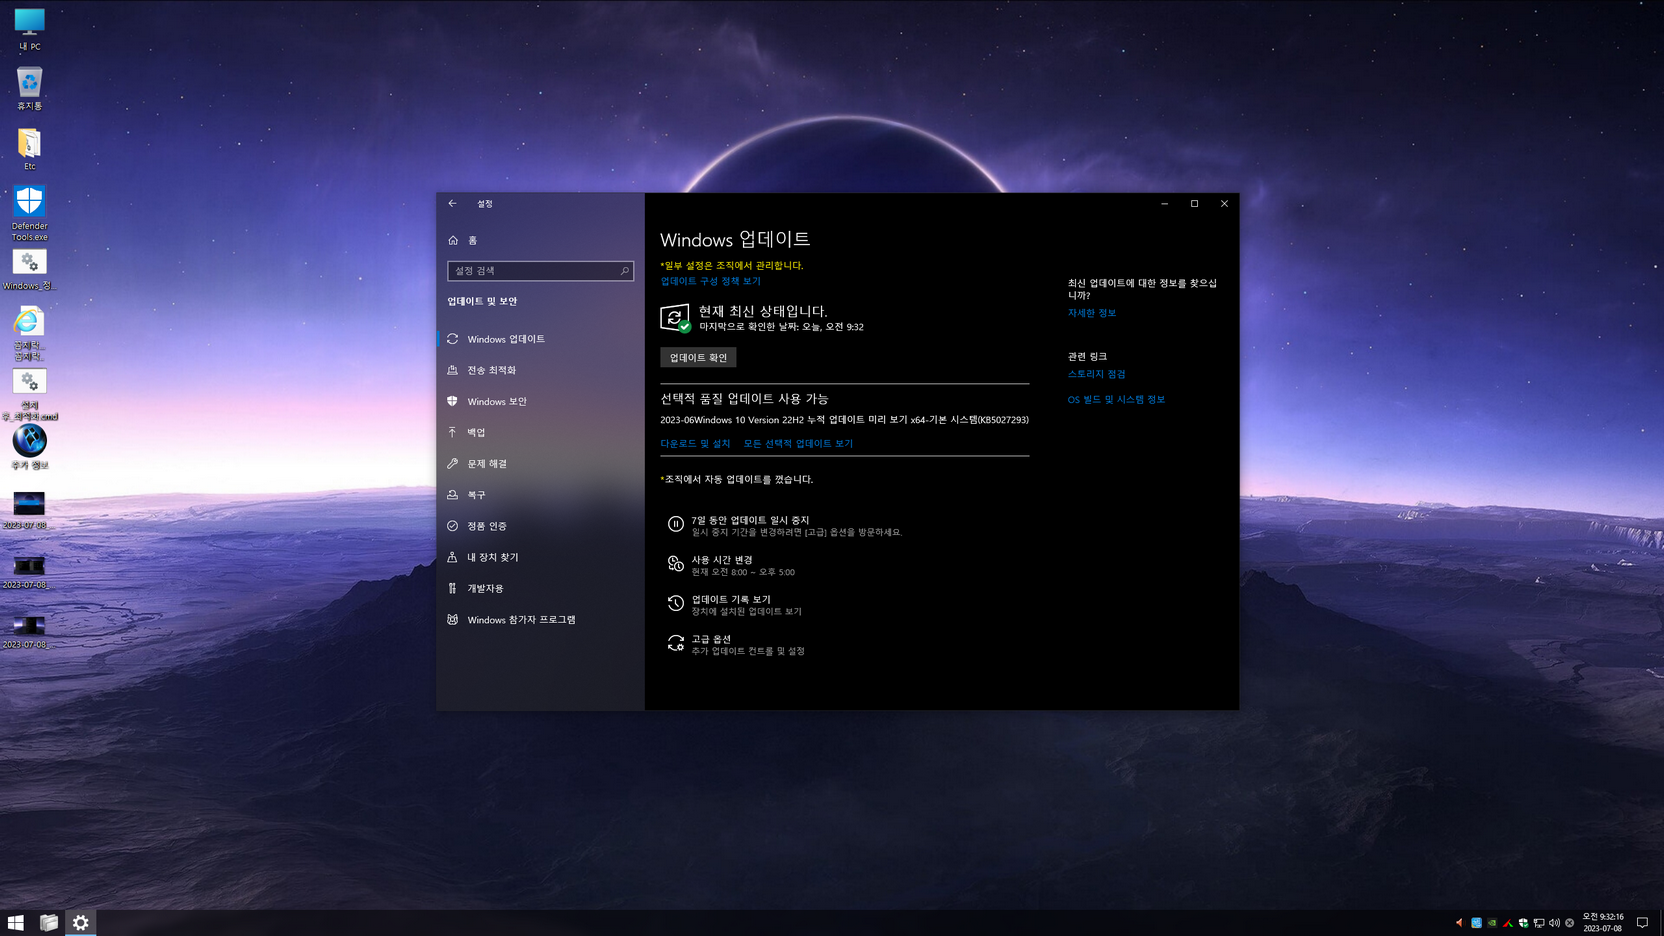Image resolution: width=1664 pixels, height=936 pixels.
Task: Click the NVIDIA tray icon
Action: [1492, 923]
